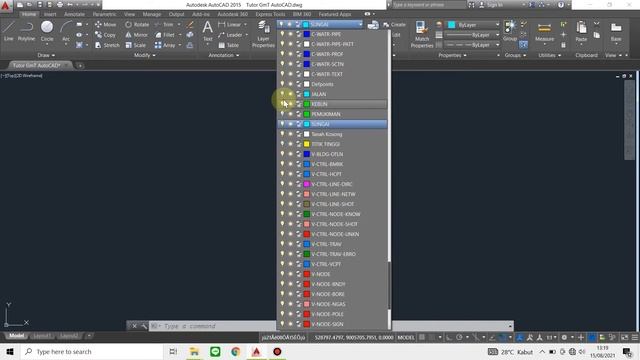Select the Circle tool

pyautogui.click(x=47, y=31)
